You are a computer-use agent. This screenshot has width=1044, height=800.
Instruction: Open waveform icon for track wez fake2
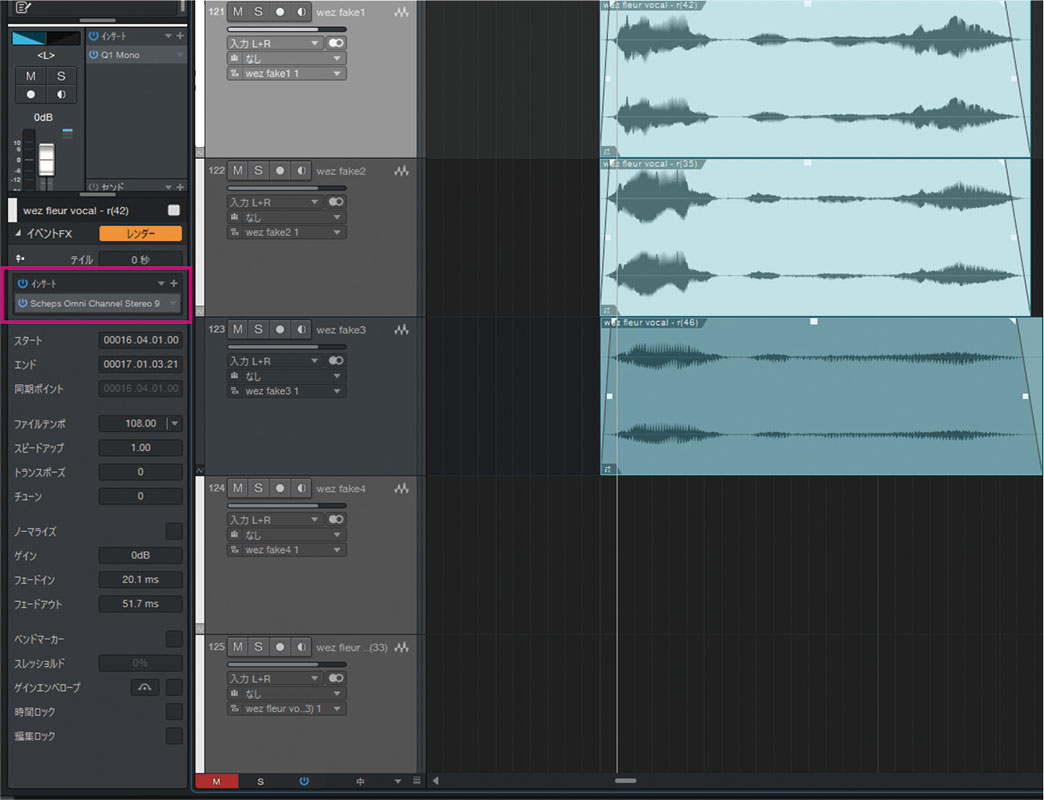401,171
